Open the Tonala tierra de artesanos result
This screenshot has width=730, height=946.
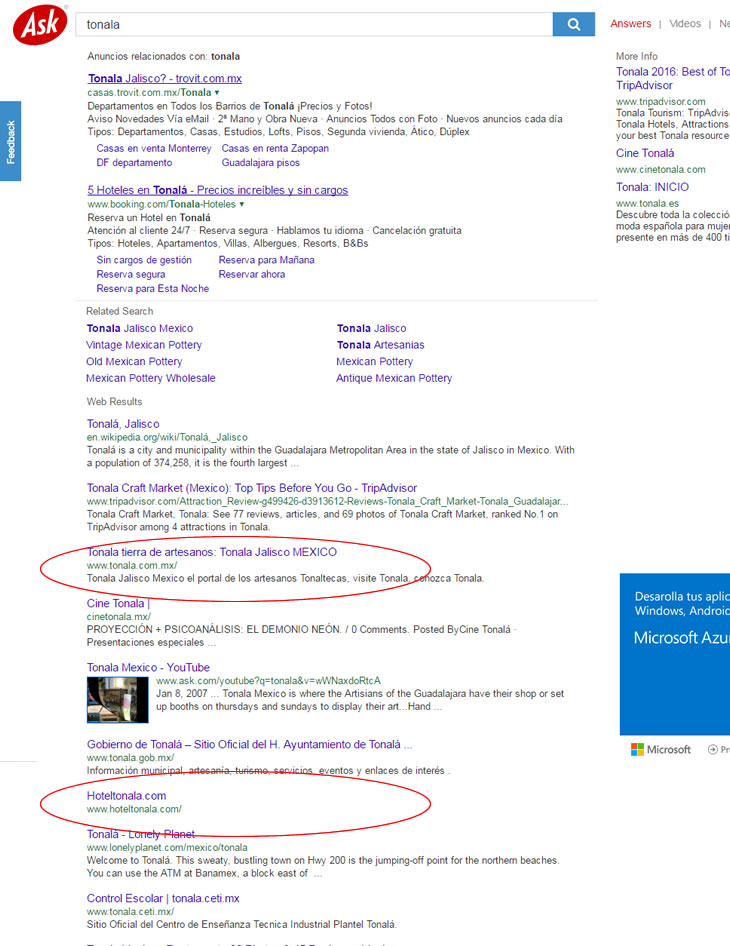211,552
